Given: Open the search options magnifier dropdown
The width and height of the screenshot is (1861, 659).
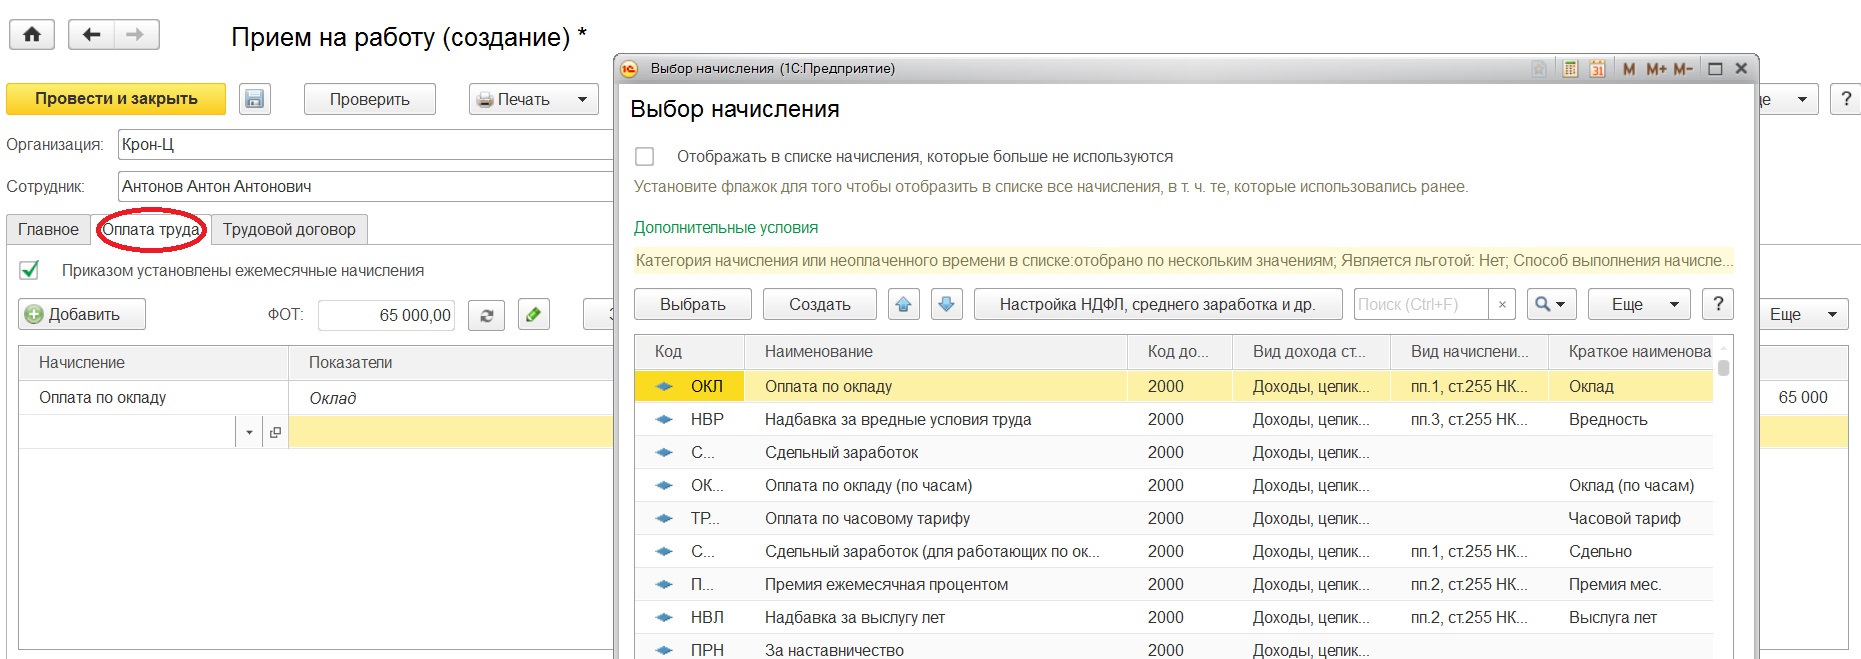Looking at the screenshot, I should pyautogui.click(x=1551, y=304).
